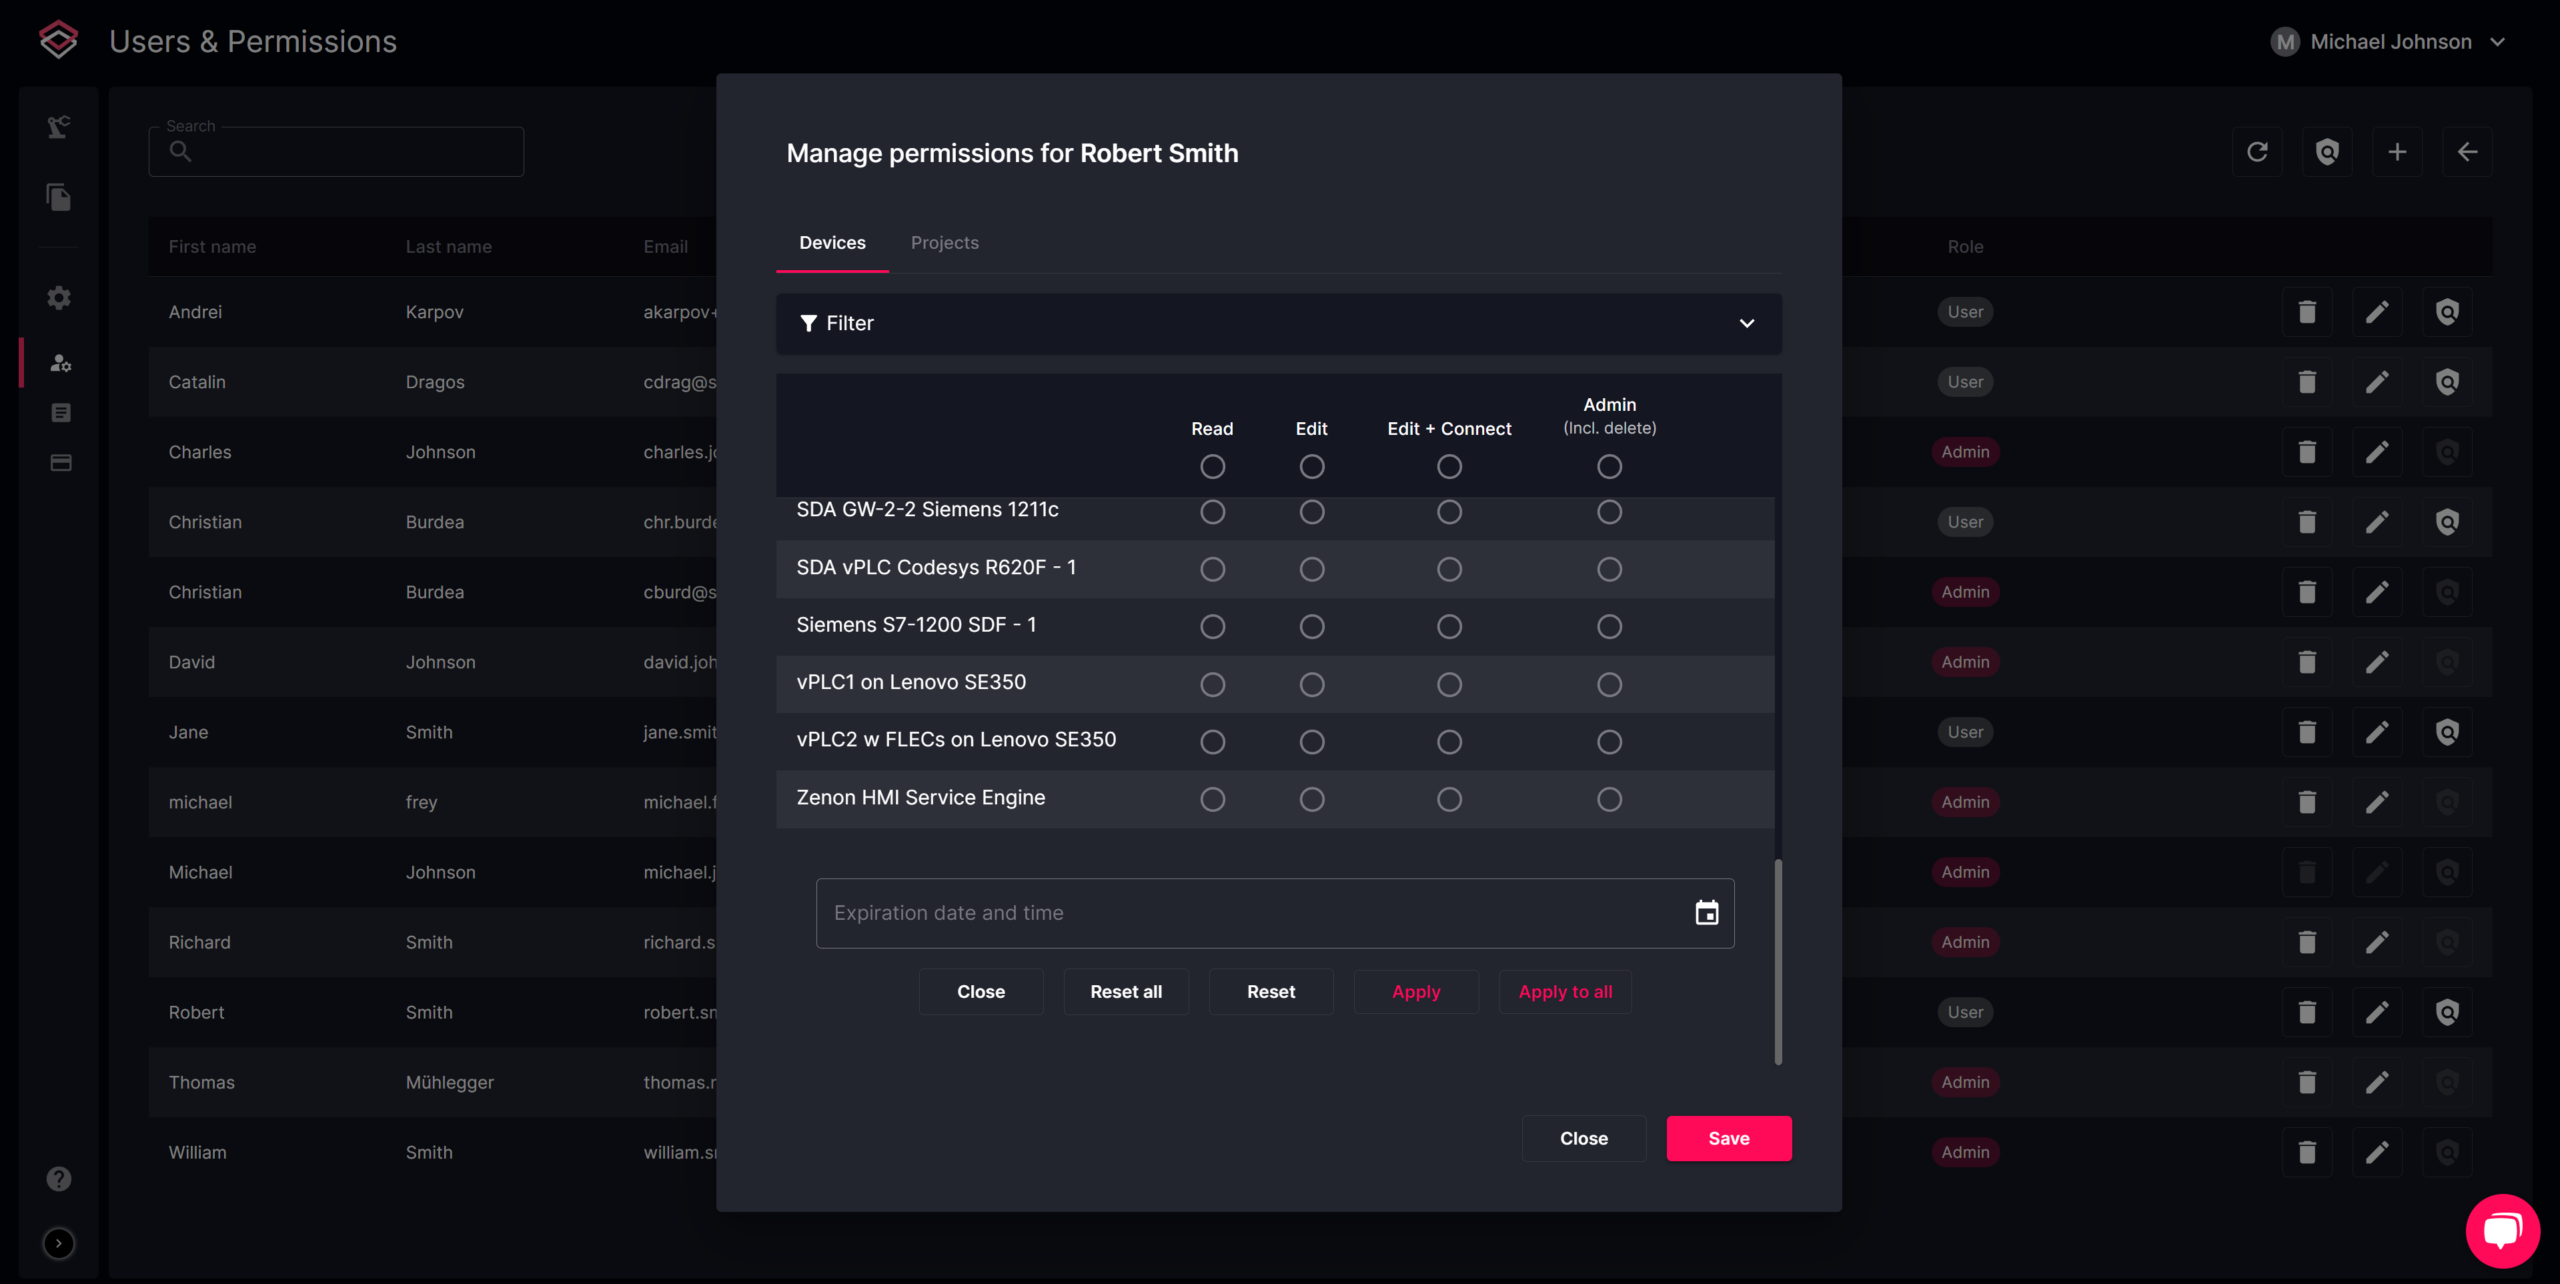Select the Devices tab

832,243
